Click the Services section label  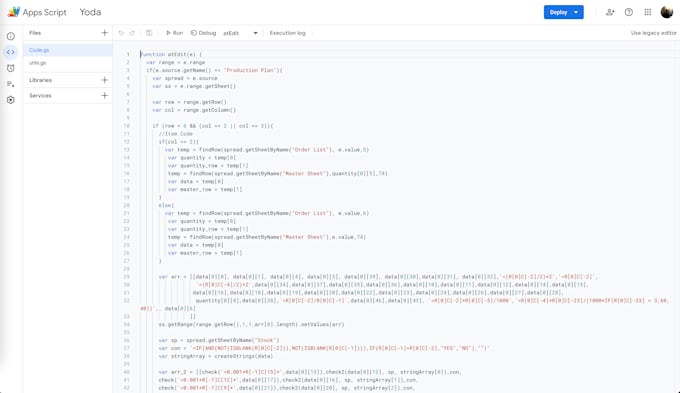click(x=40, y=95)
